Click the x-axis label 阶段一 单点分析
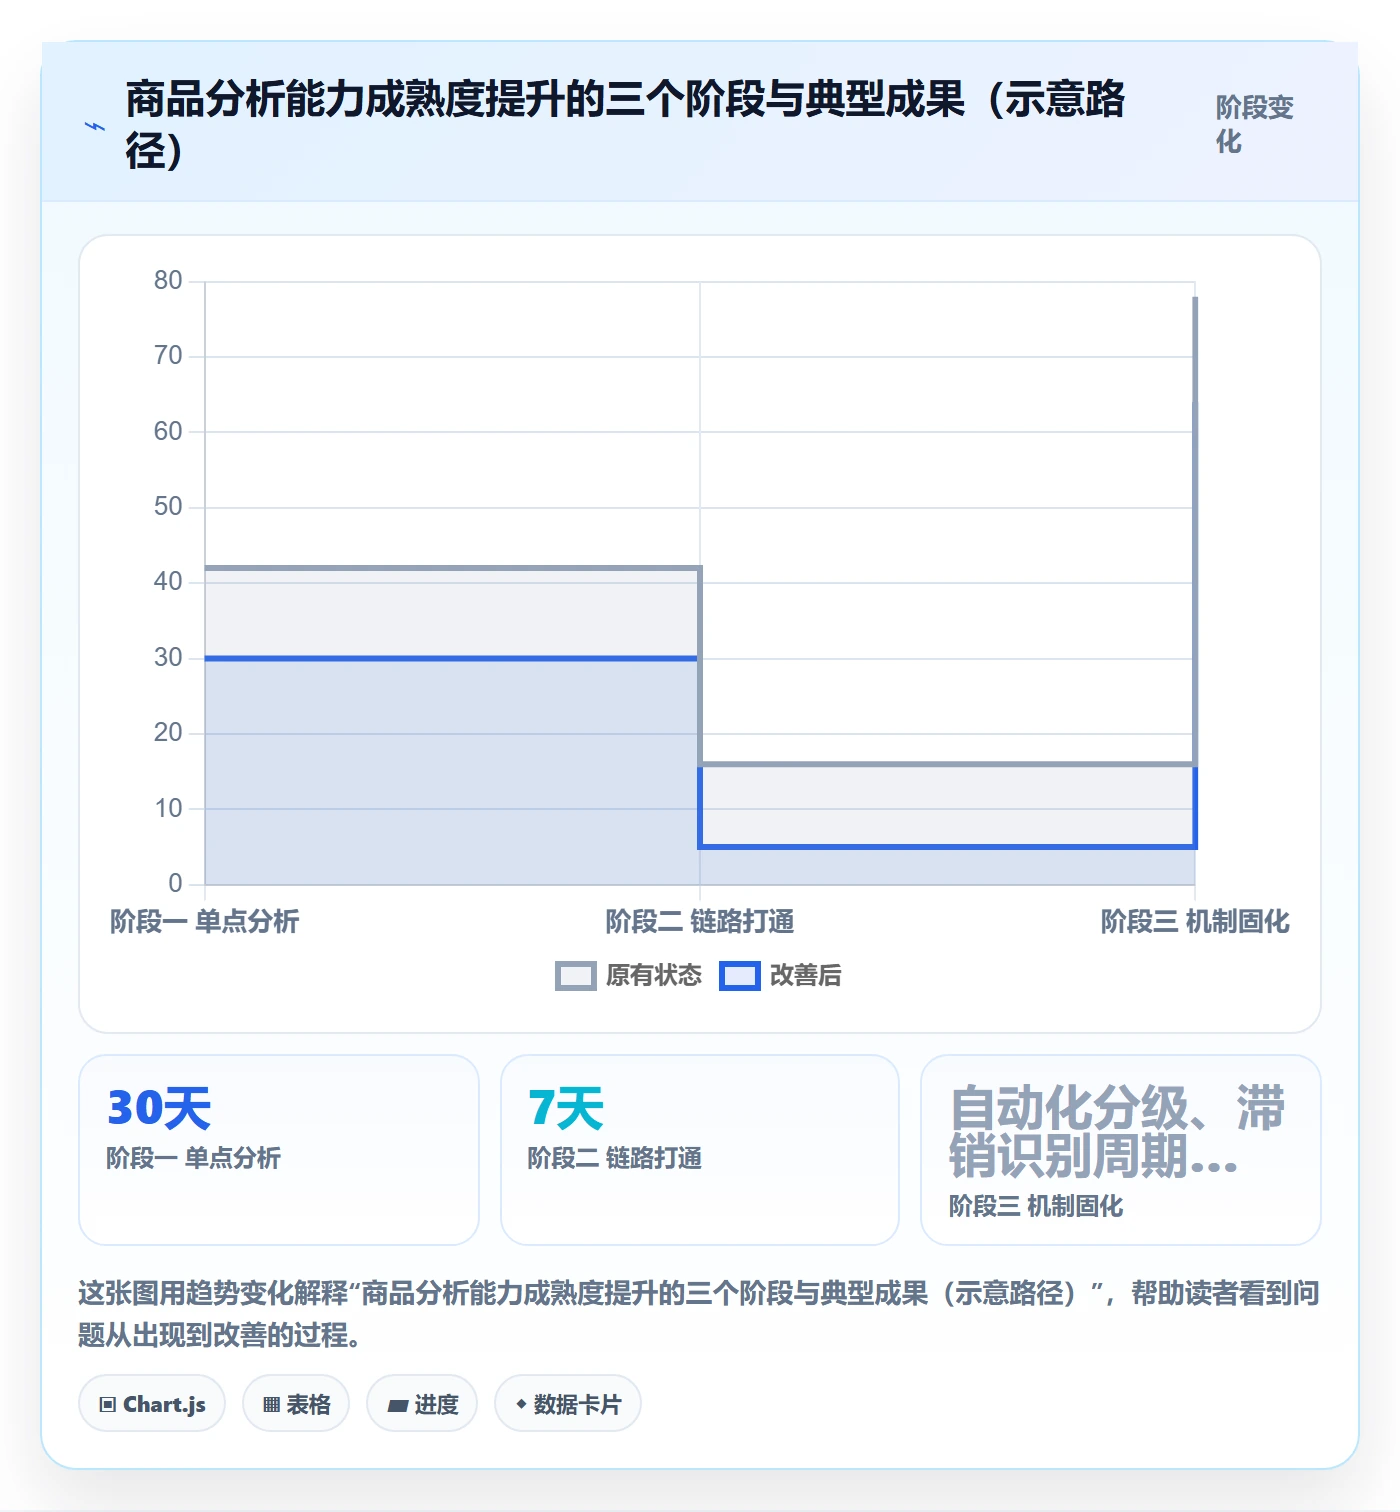This screenshot has height=1512, width=1400. 204,922
